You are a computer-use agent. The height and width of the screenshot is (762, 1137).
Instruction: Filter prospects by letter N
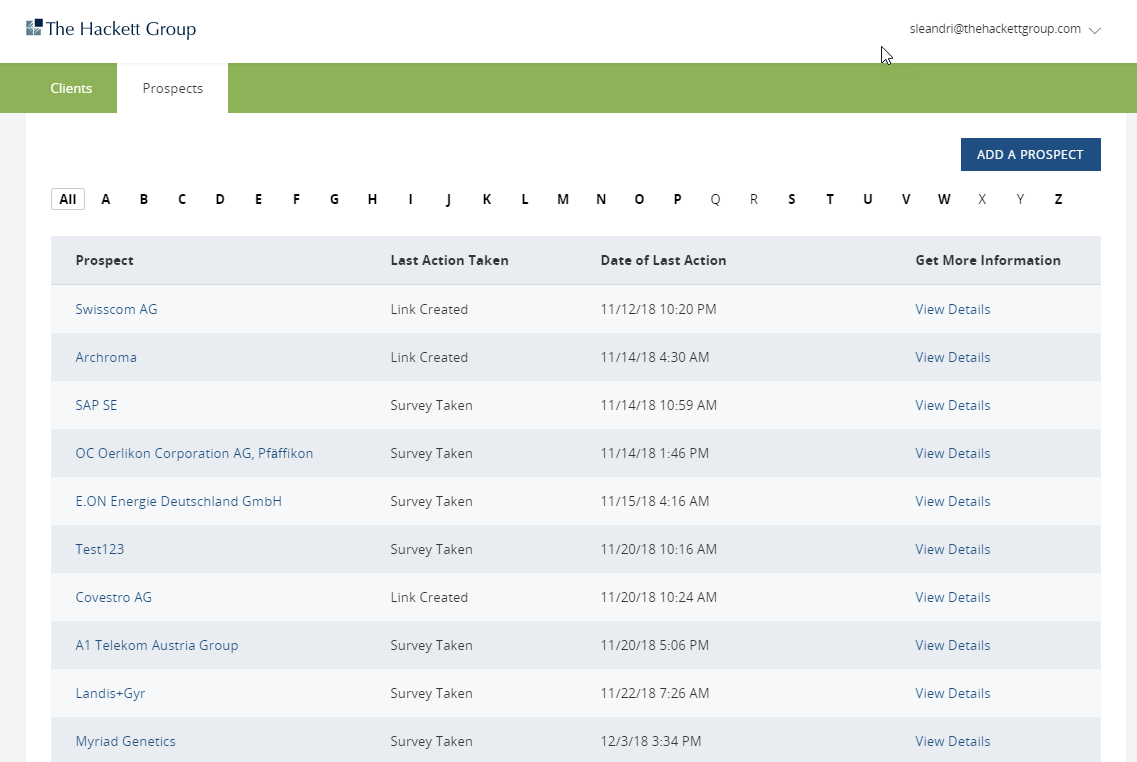[601, 199]
